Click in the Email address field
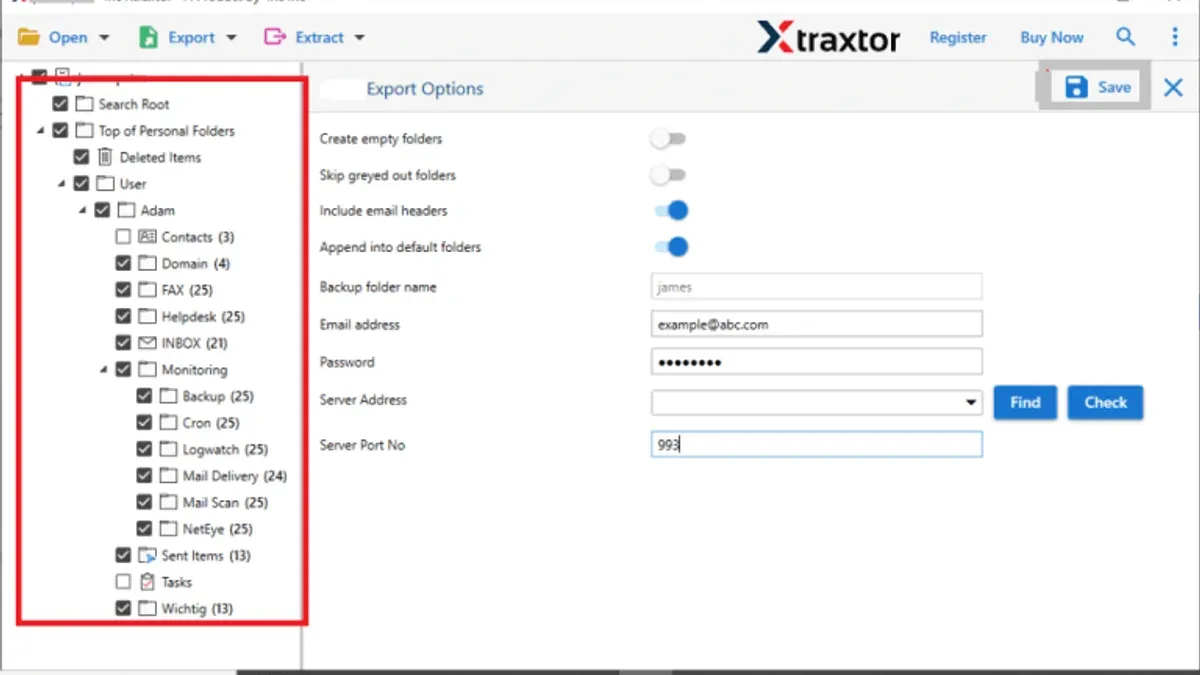This screenshot has height=675, width=1200. point(816,324)
